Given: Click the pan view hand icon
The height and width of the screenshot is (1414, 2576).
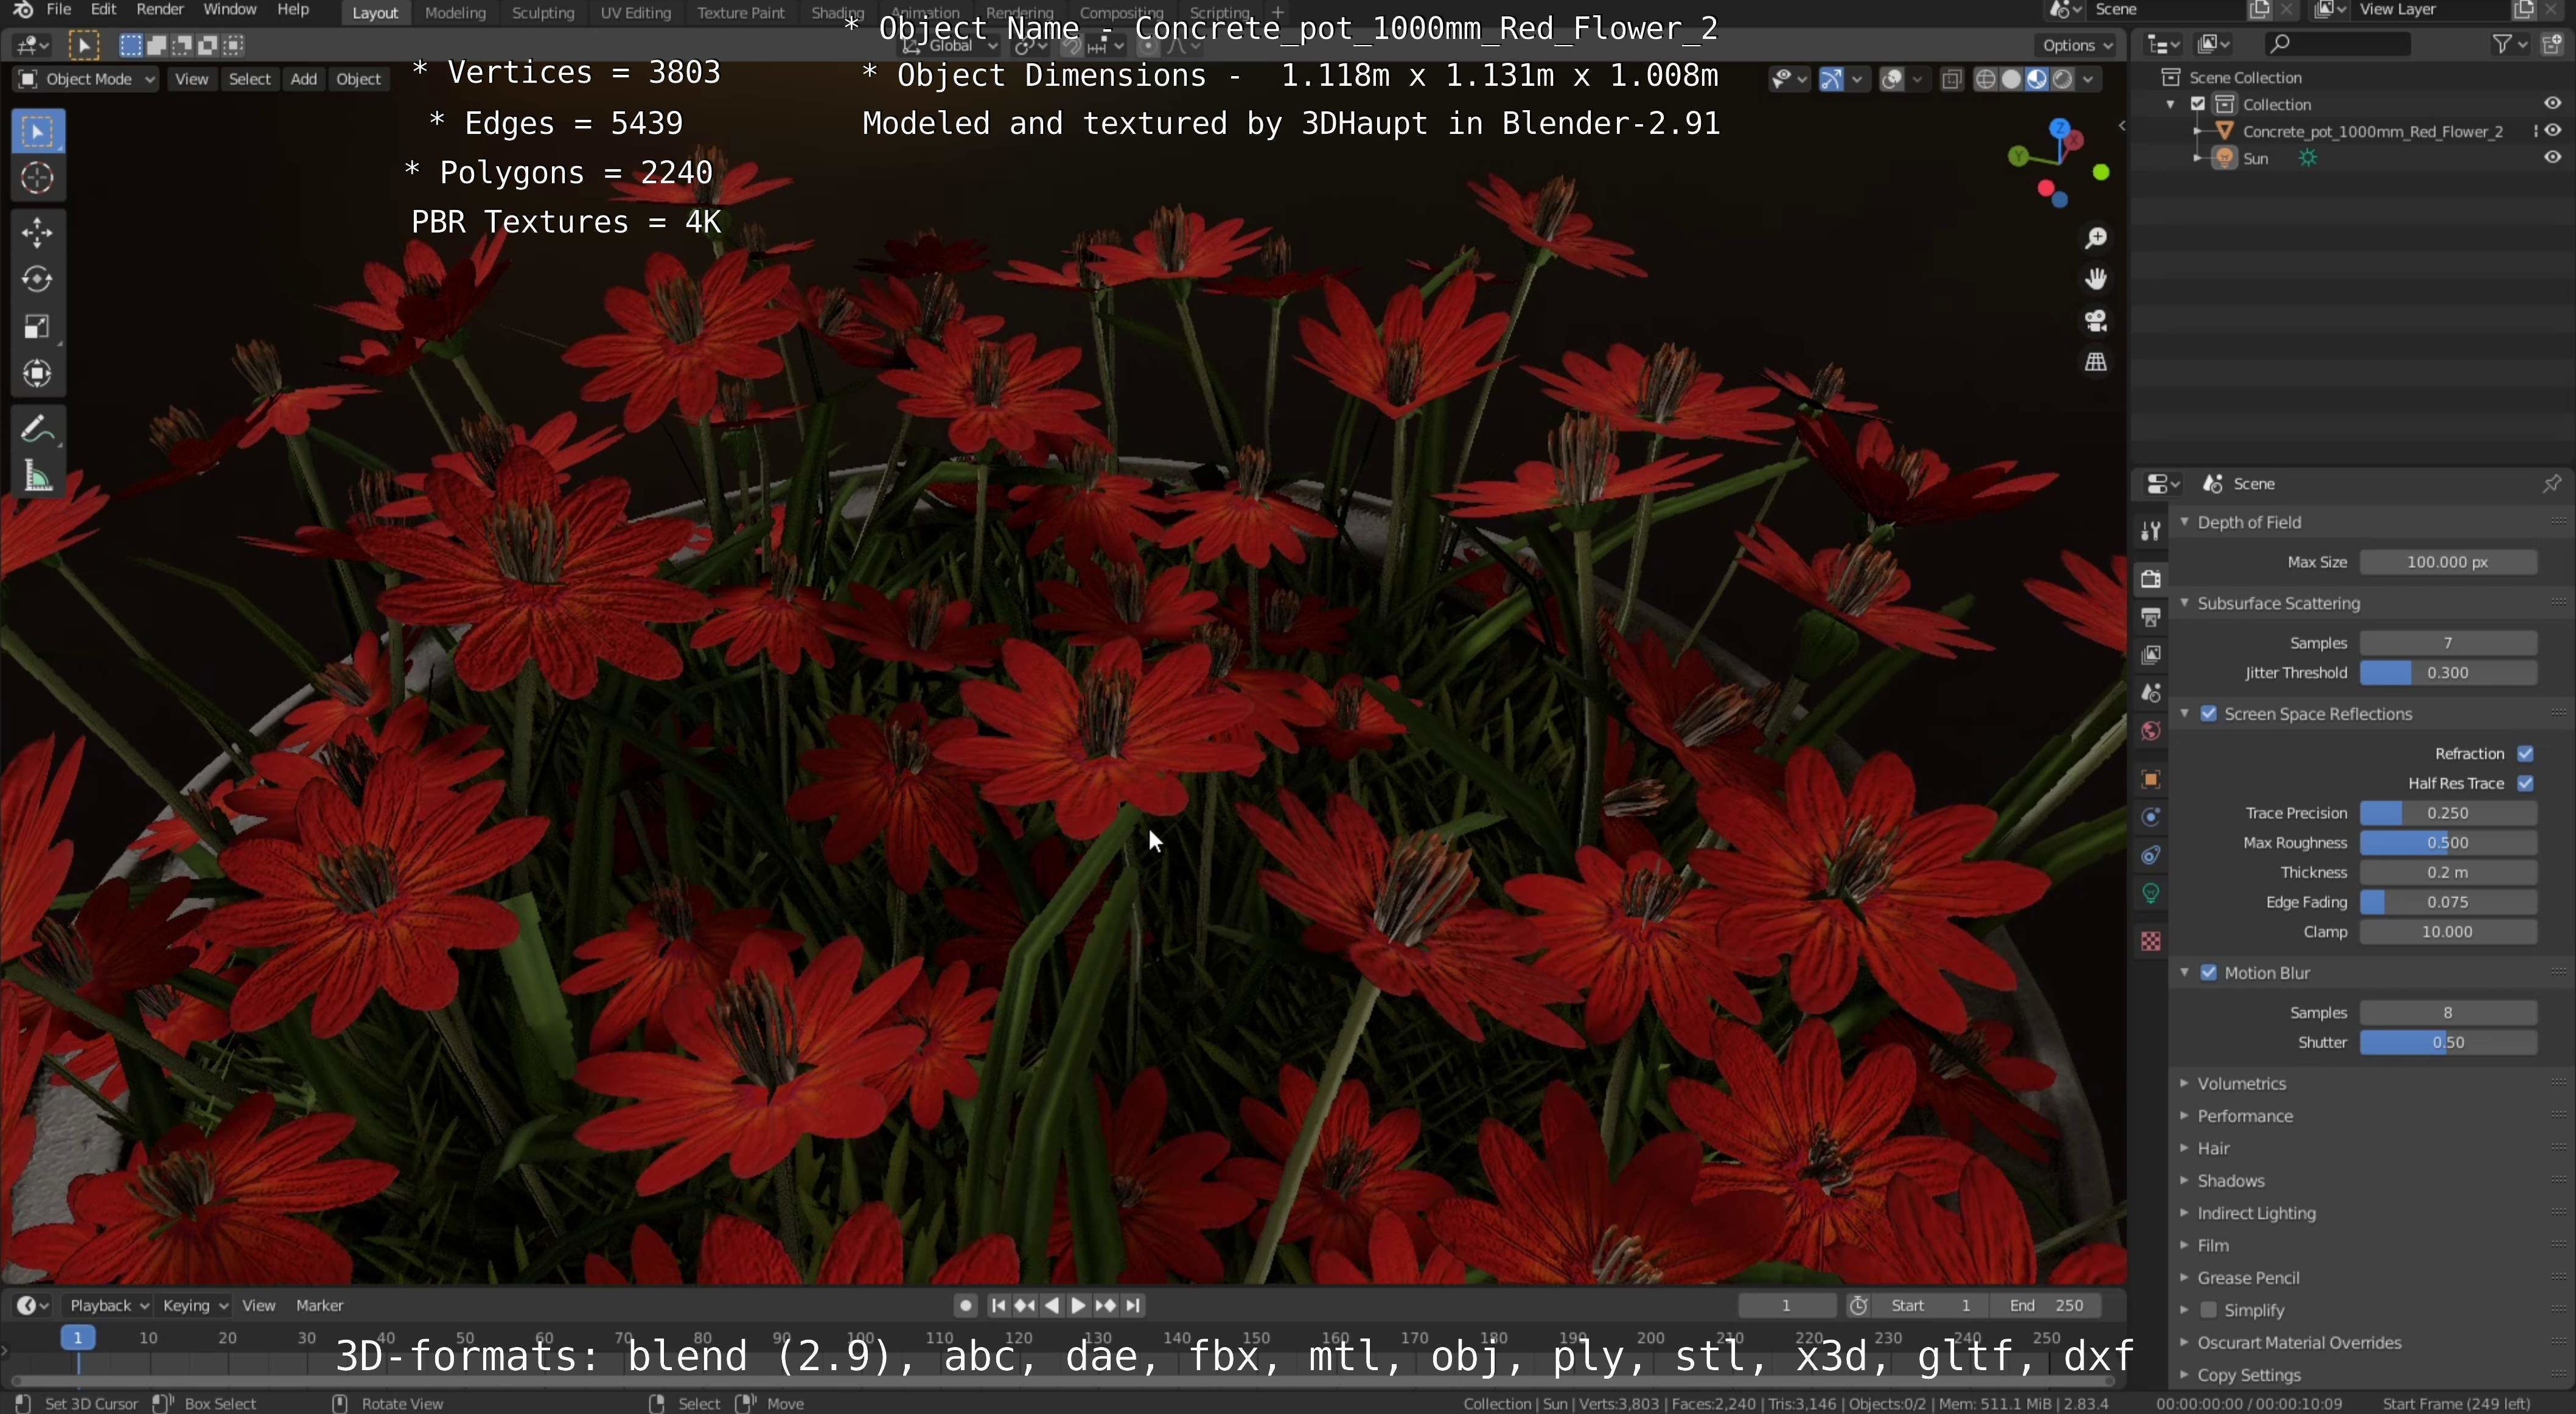Looking at the screenshot, I should click(x=2095, y=279).
